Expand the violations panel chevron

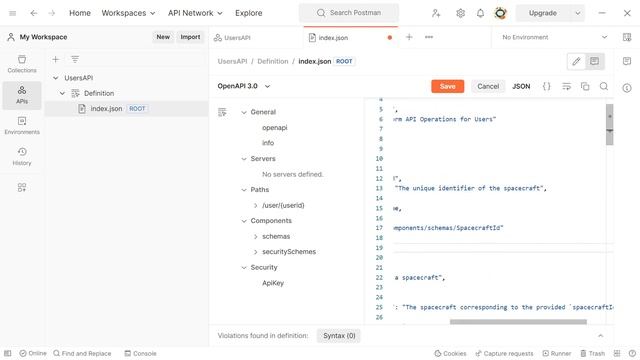coord(600,336)
